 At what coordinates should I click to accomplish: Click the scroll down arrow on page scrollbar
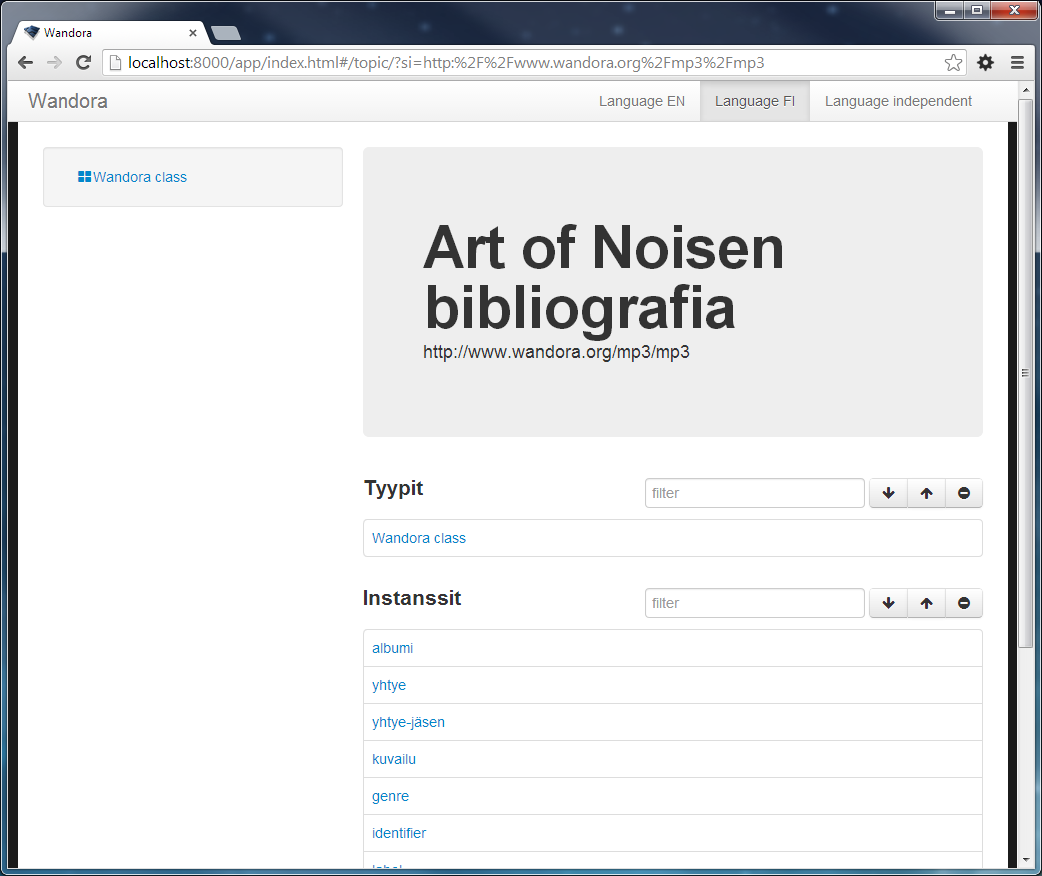(1025, 859)
